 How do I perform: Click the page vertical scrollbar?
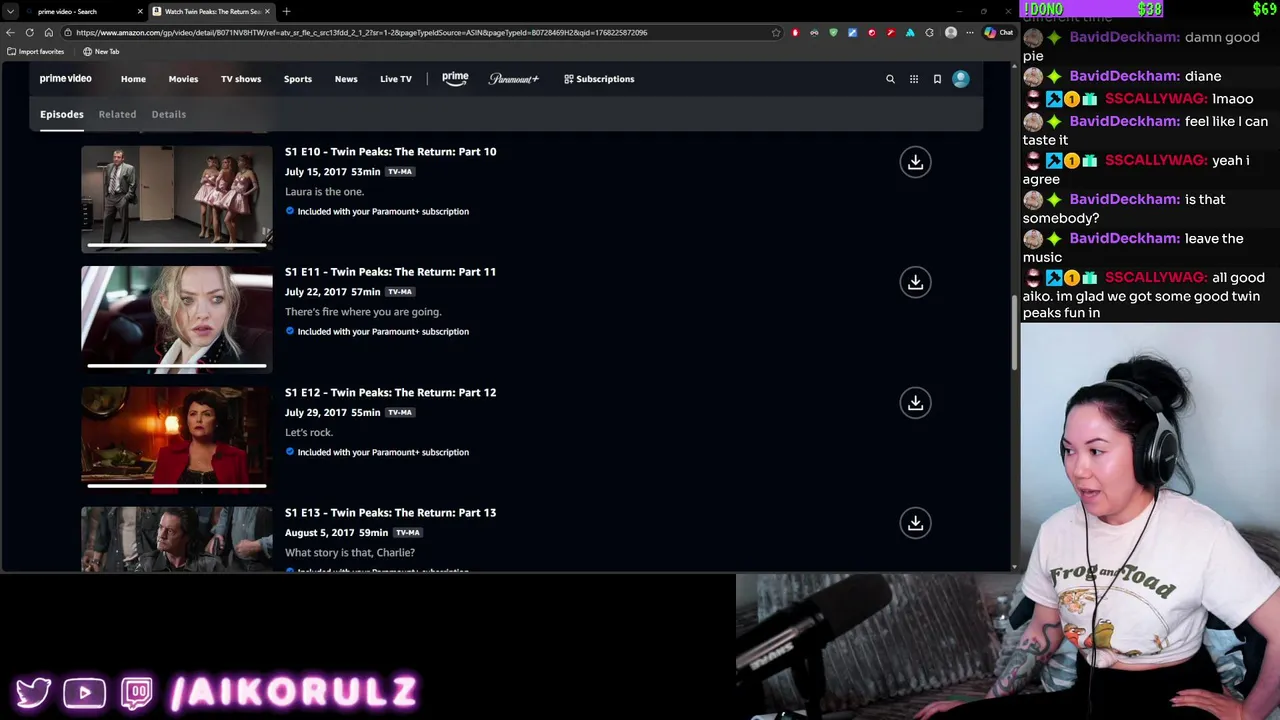(x=1015, y=333)
